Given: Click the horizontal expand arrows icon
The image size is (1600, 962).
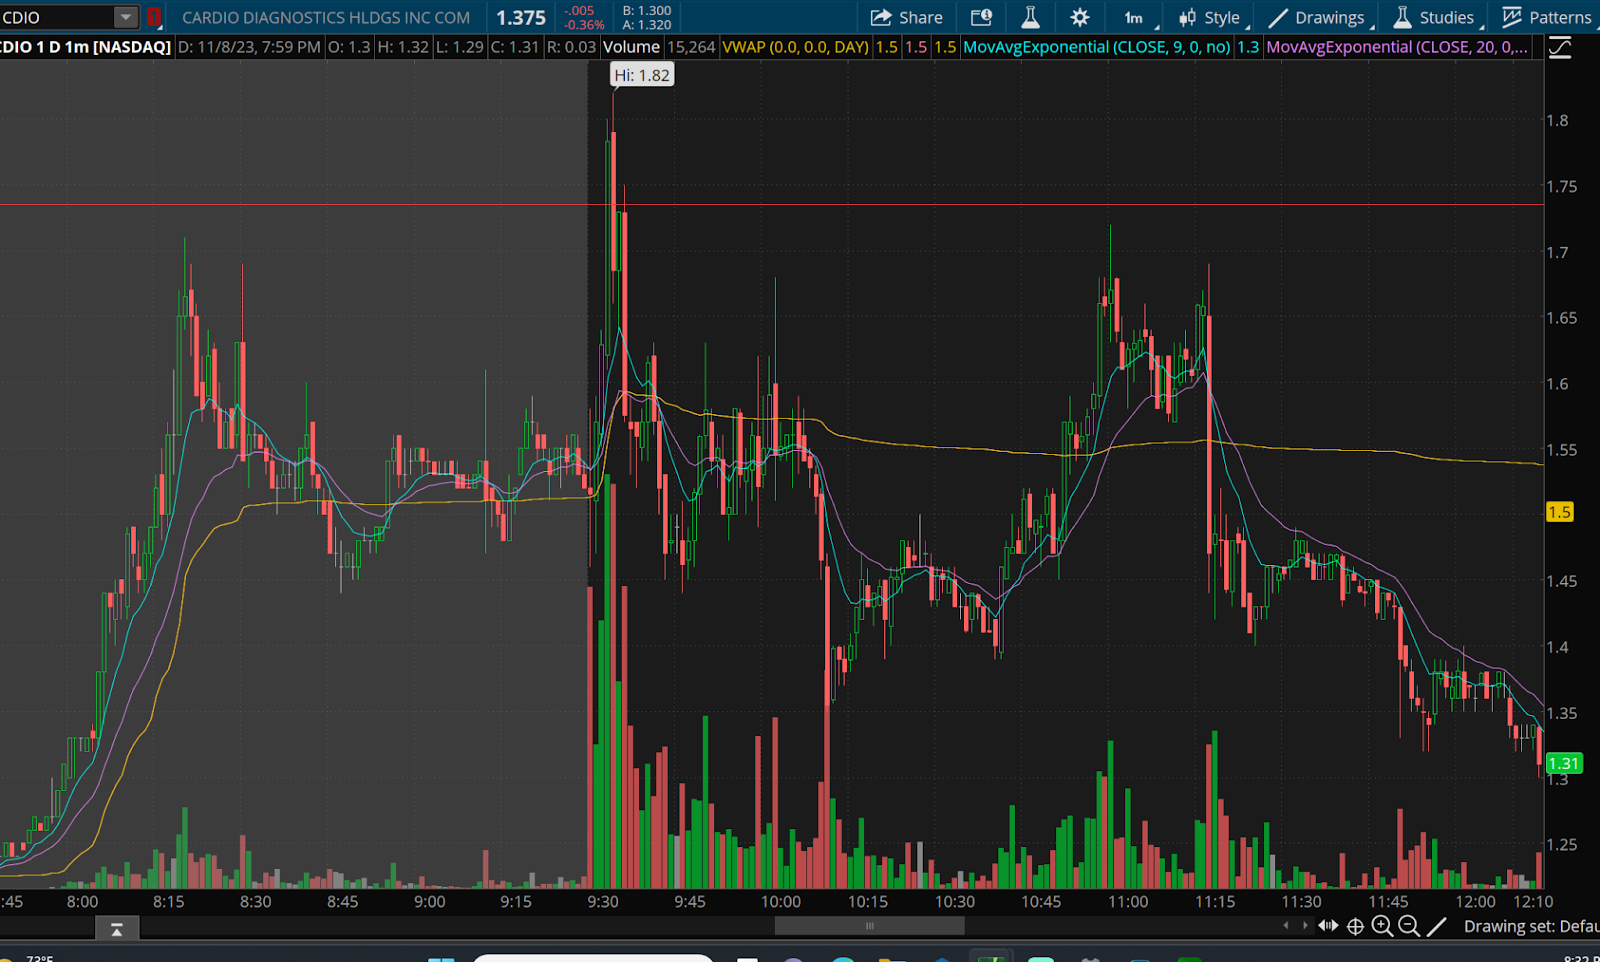Looking at the screenshot, I should 1328,926.
